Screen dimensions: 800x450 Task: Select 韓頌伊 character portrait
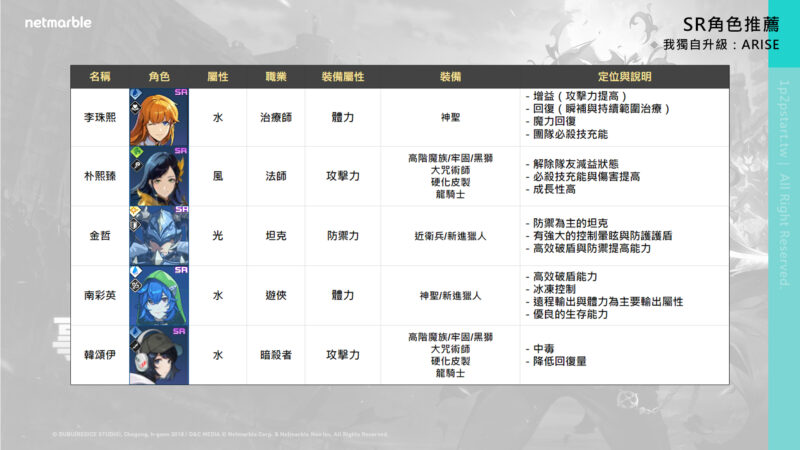[x=159, y=355]
